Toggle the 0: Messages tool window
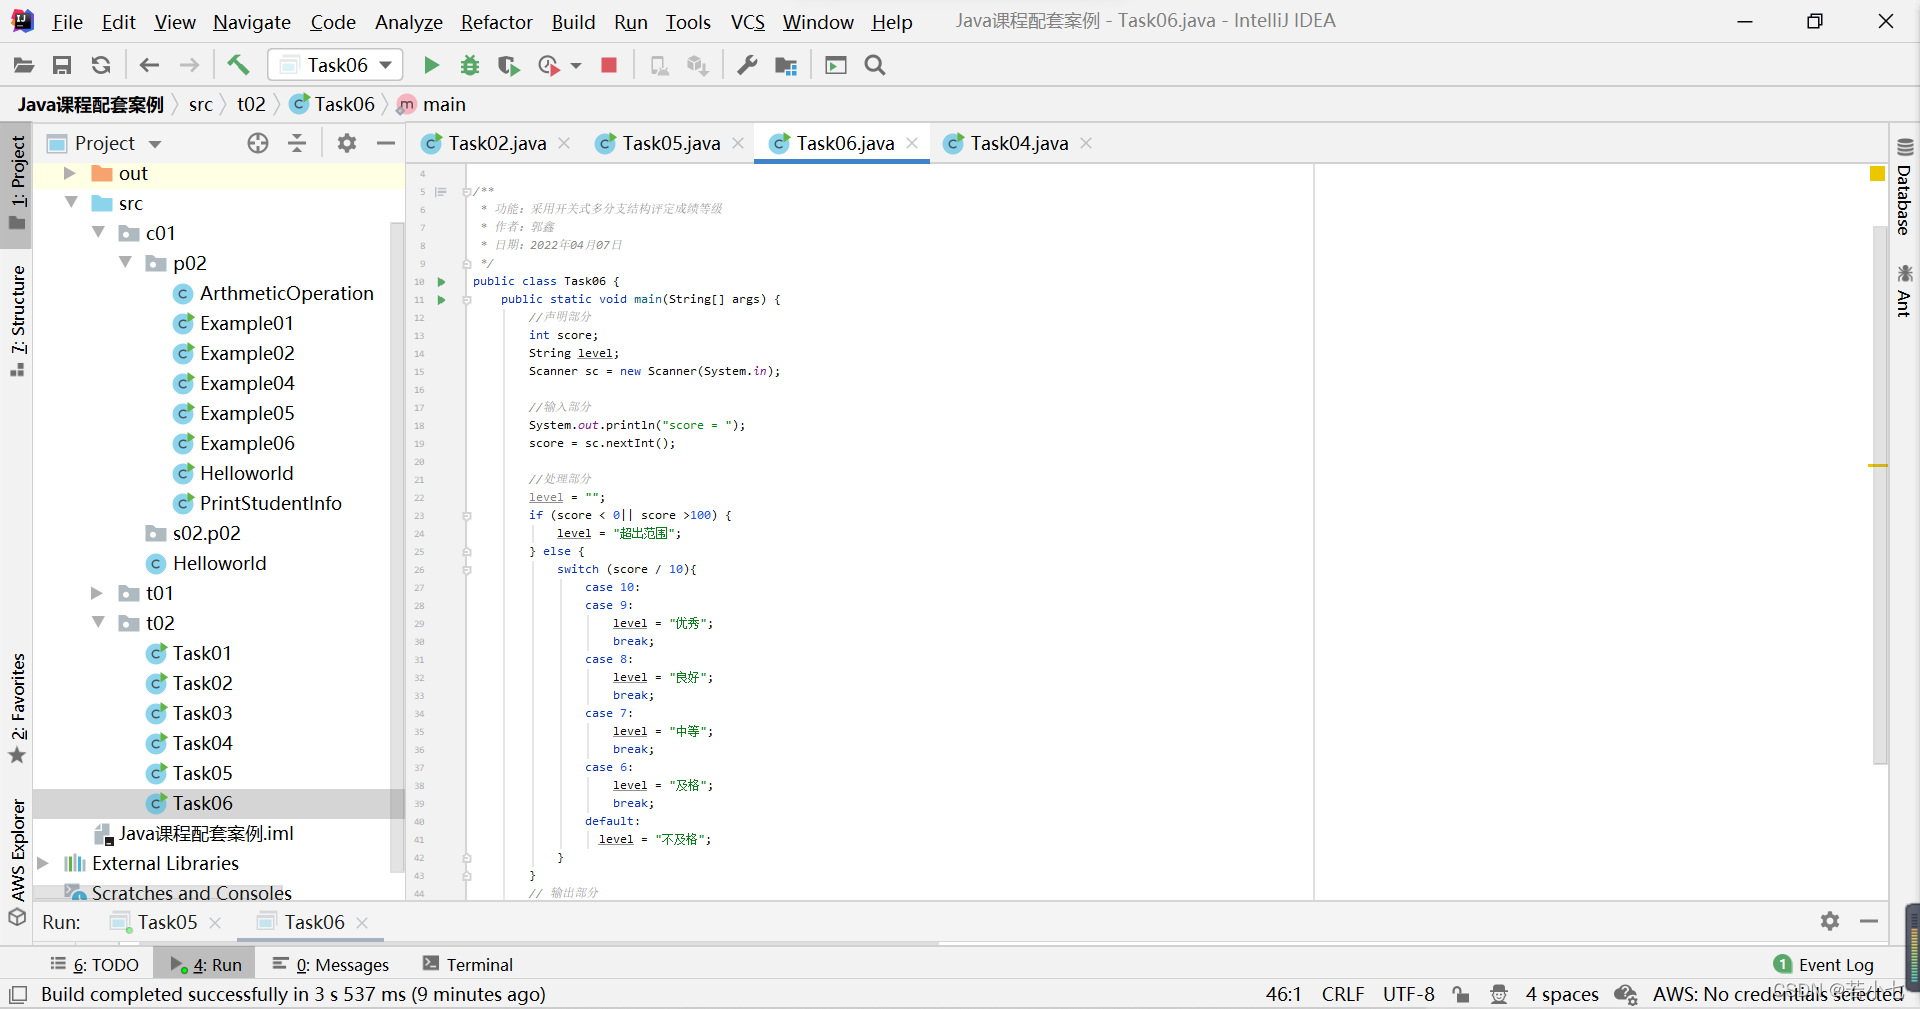Viewport: 1920px width, 1009px height. click(x=331, y=964)
